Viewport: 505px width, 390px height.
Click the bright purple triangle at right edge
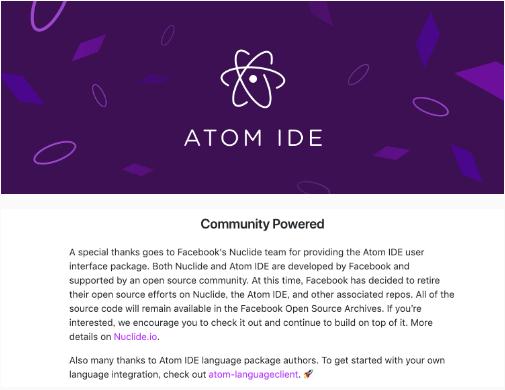tap(482, 80)
